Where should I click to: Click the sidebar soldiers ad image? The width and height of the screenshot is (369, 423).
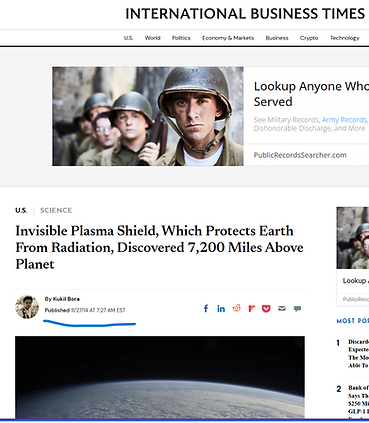click(x=353, y=238)
